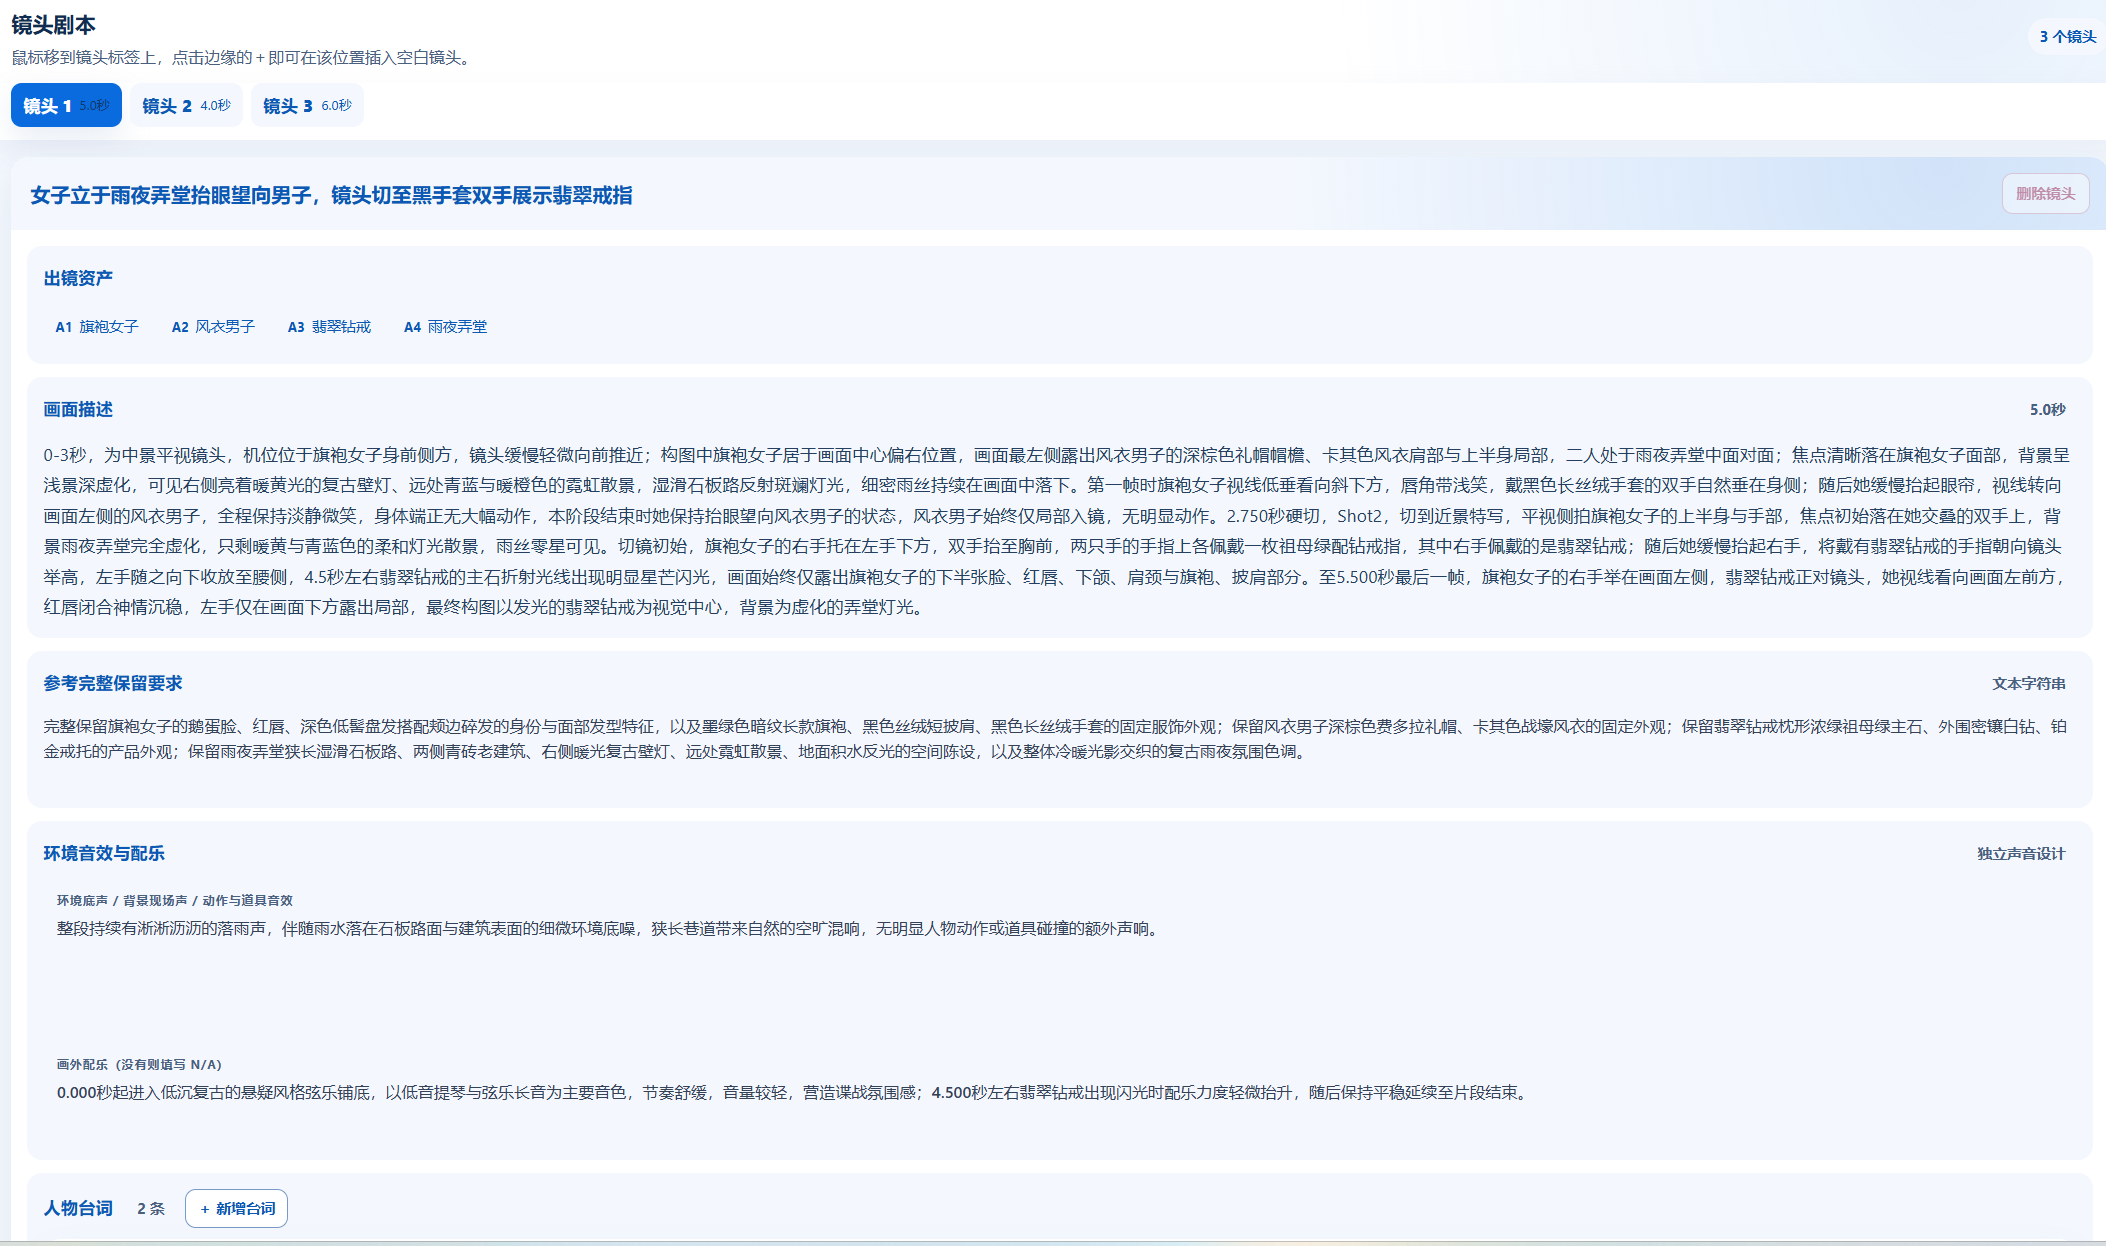This screenshot has width=2106, height=1246.
Task: Click the 参考完整保留要求 description text
Action: [x=1056, y=739]
